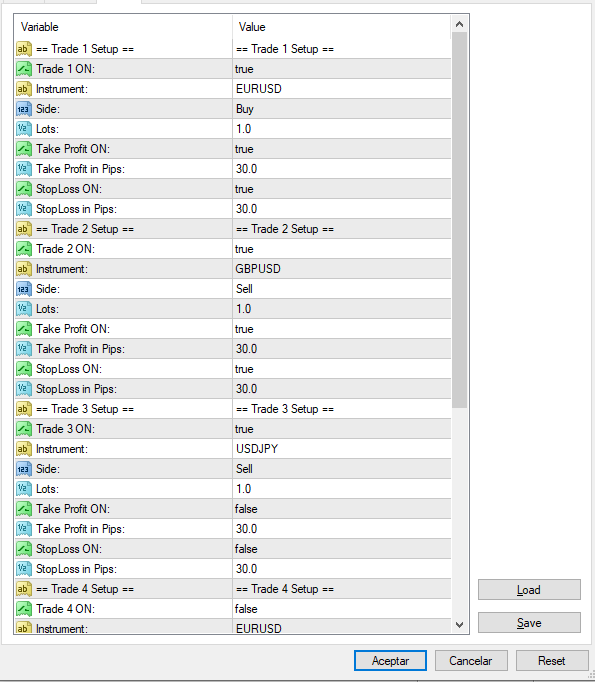Toggle Trade 2 Take Profit ON value

click(x=342, y=329)
